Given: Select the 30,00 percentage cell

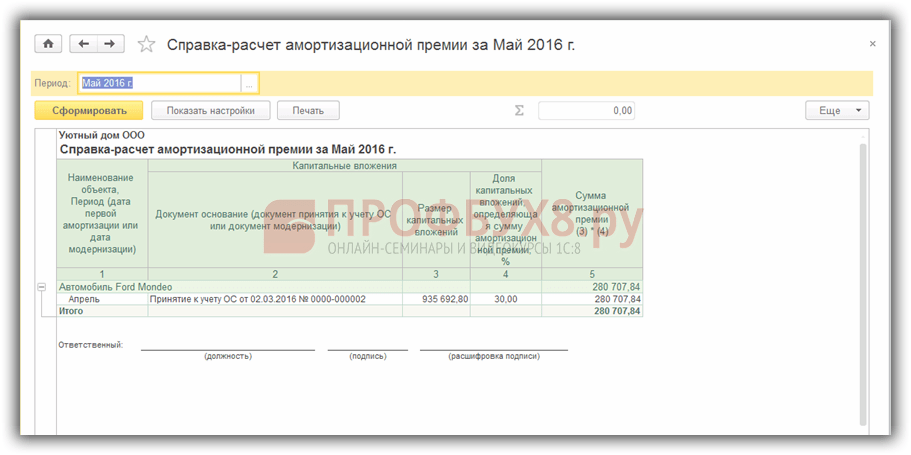Looking at the screenshot, I should pos(505,299).
